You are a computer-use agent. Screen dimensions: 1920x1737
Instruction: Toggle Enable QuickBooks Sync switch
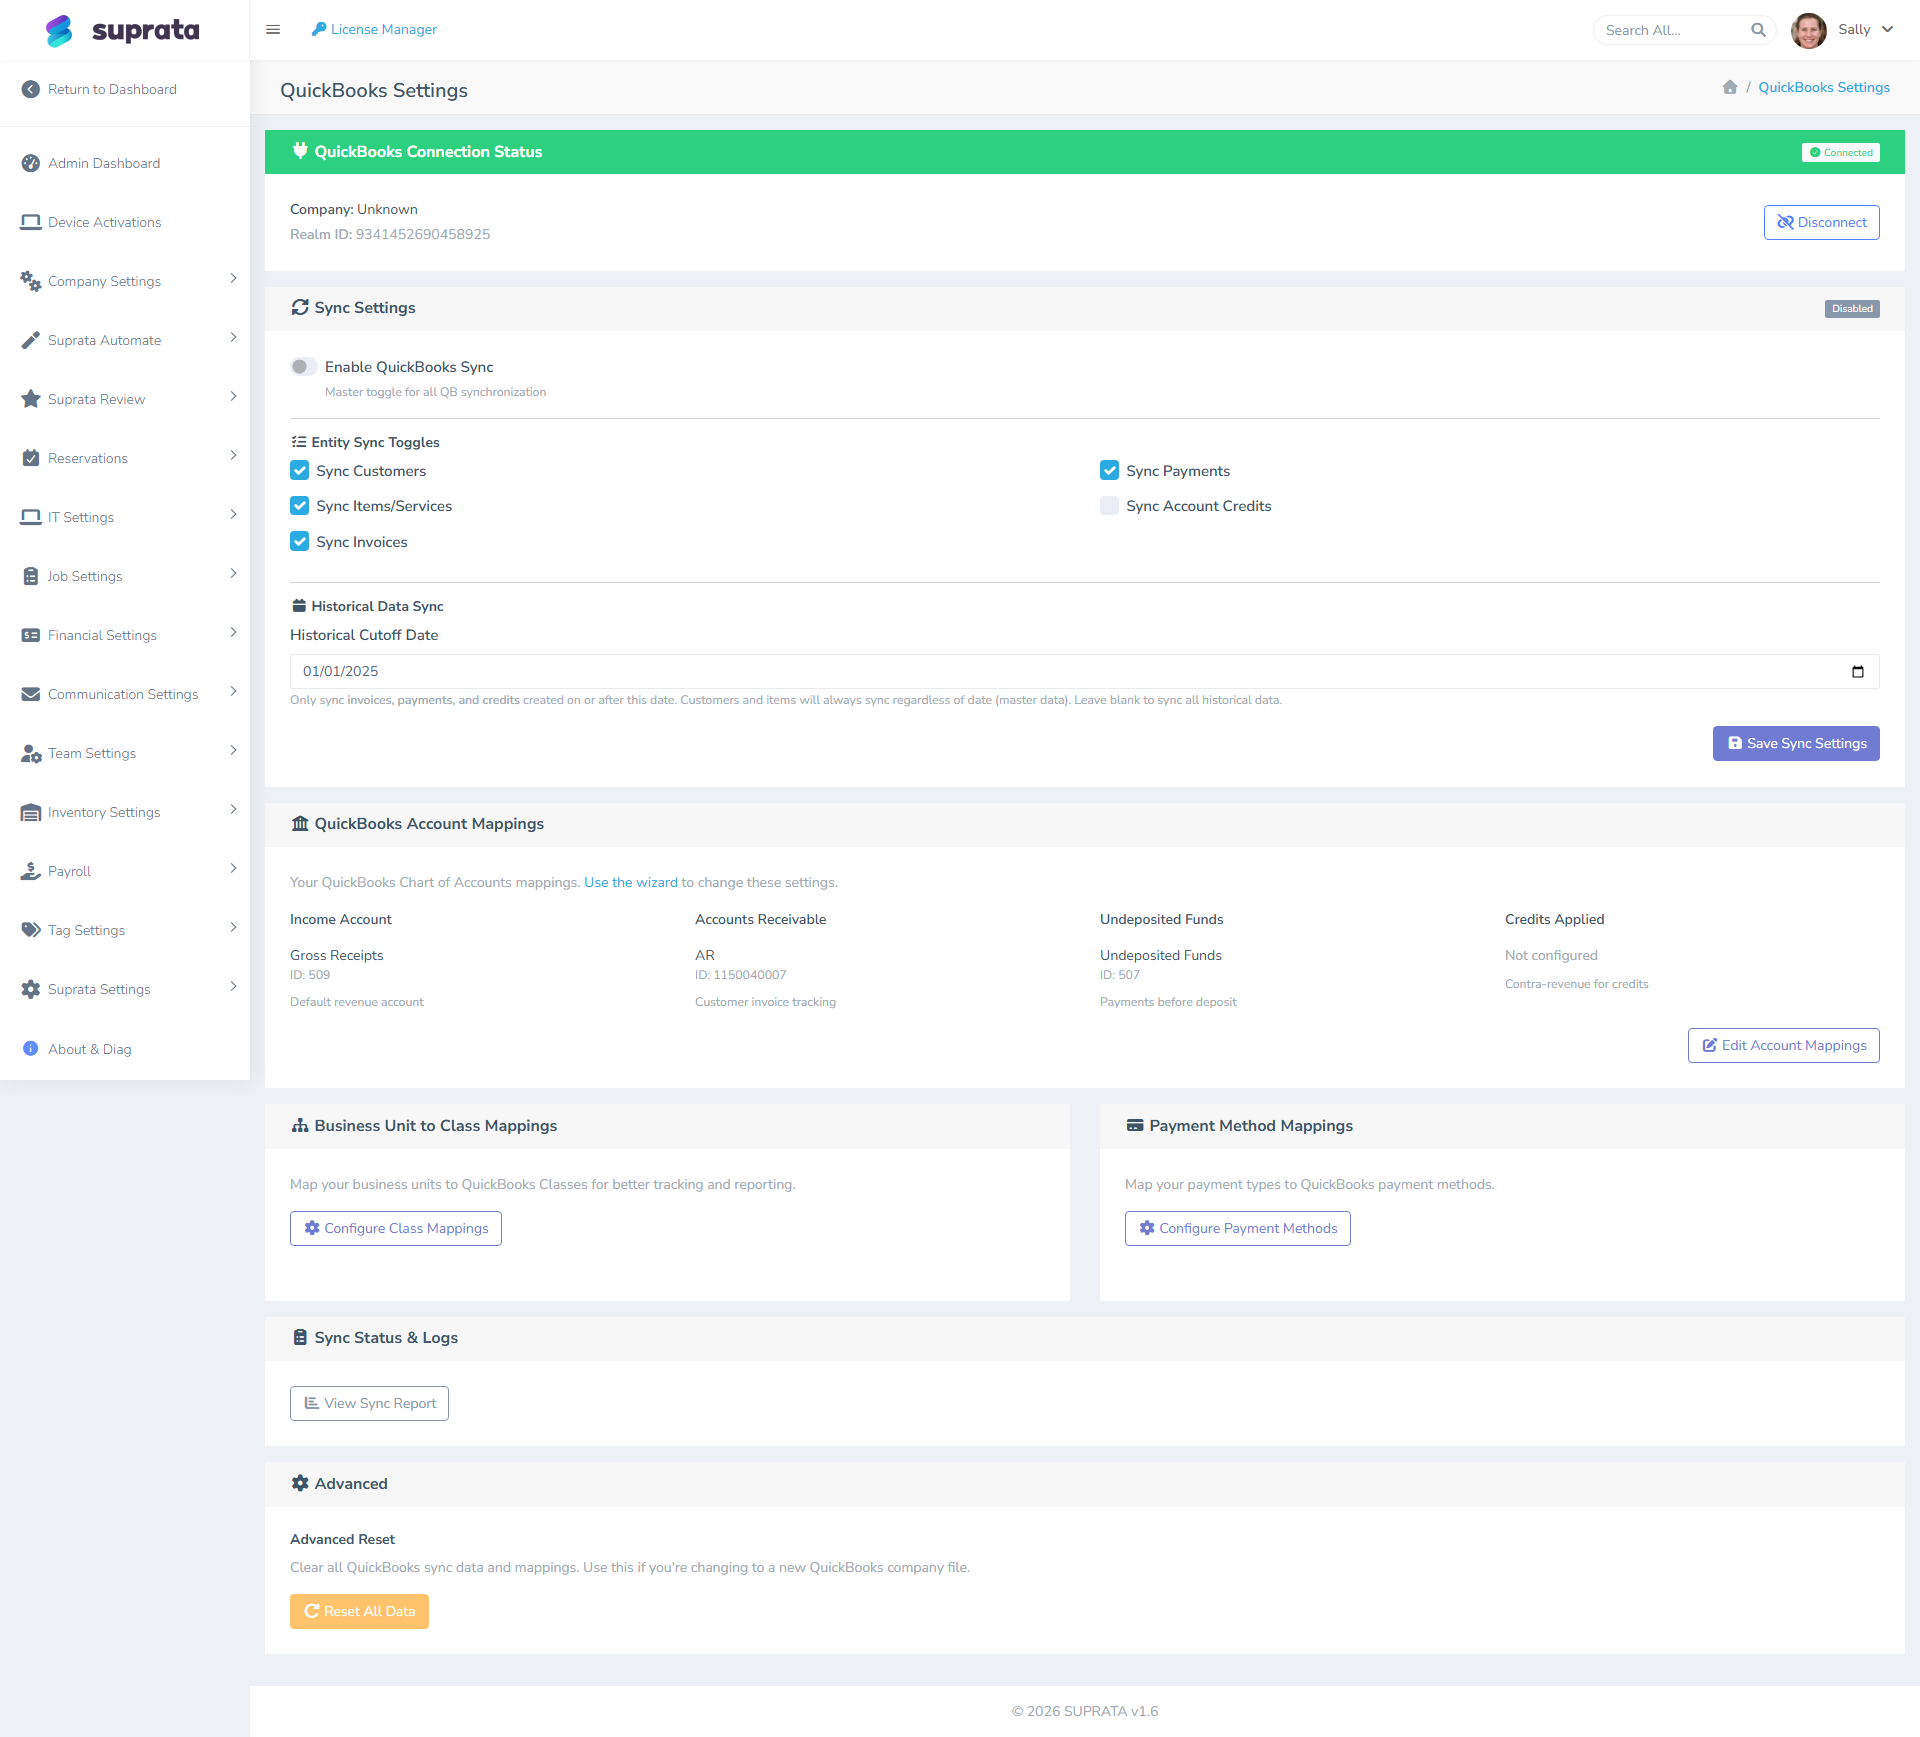[x=304, y=367]
